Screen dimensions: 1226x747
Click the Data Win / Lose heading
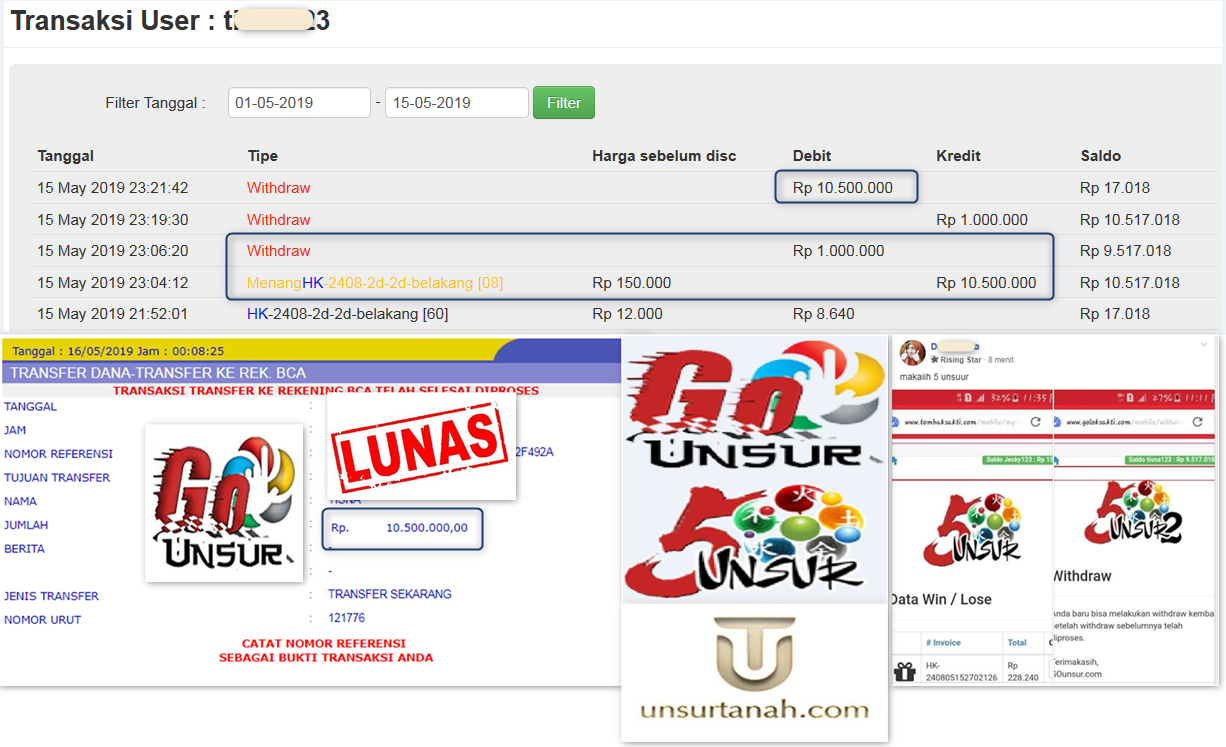pos(941,599)
